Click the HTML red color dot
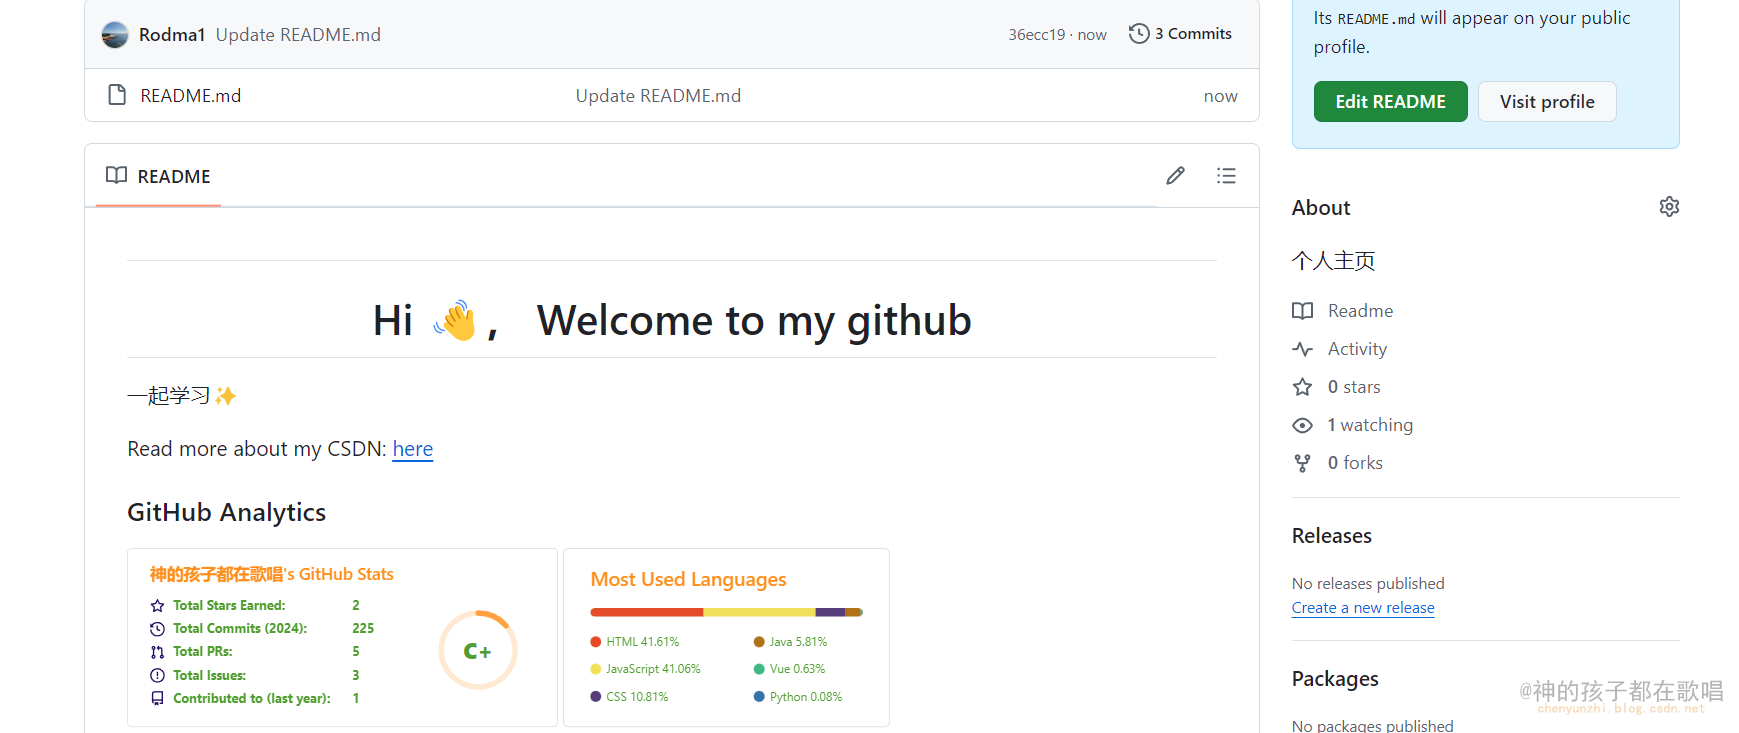The height and width of the screenshot is (733, 1739). point(596,642)
